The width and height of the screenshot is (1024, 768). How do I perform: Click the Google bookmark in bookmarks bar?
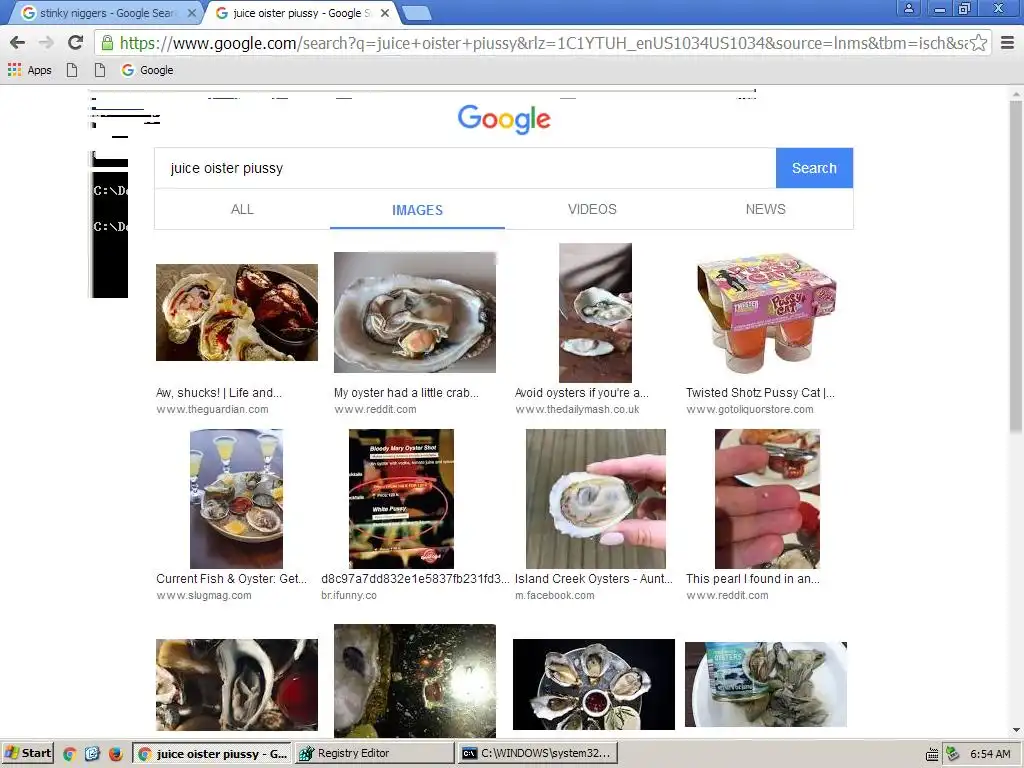click(x=148, y=70)
